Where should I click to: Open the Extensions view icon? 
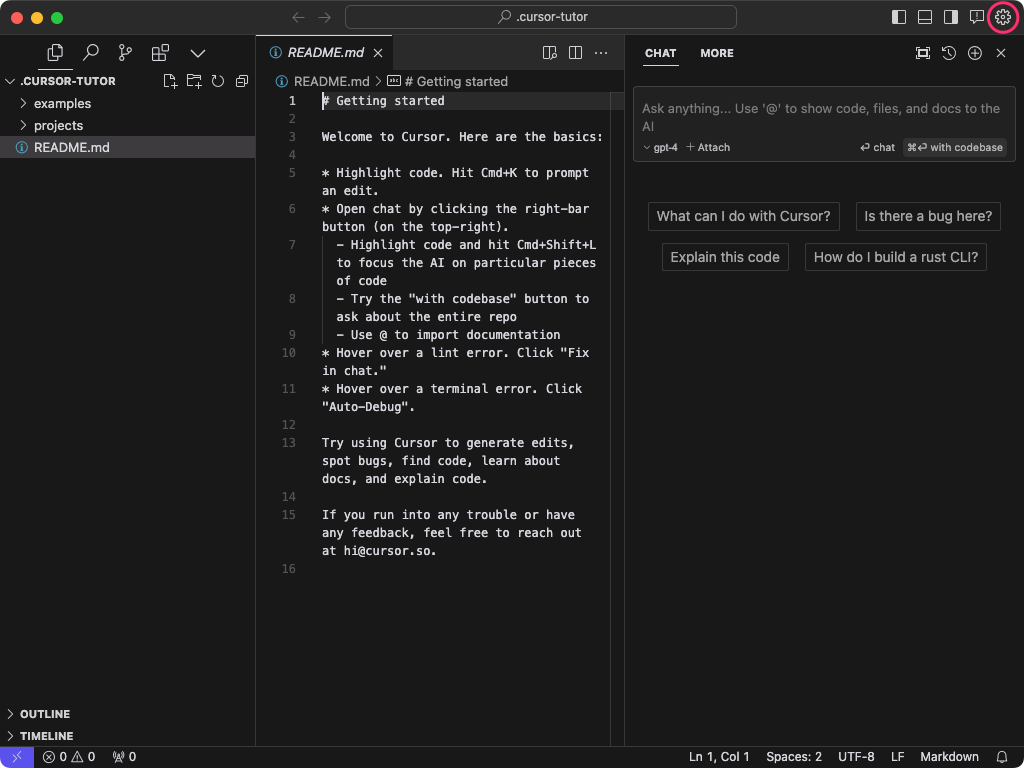160,53
